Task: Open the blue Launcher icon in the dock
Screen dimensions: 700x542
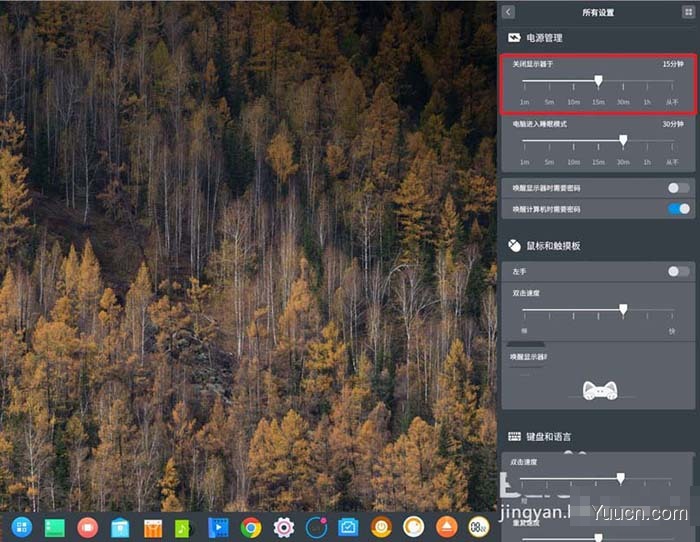Action: pyautogui.click(x=22, y=527)
